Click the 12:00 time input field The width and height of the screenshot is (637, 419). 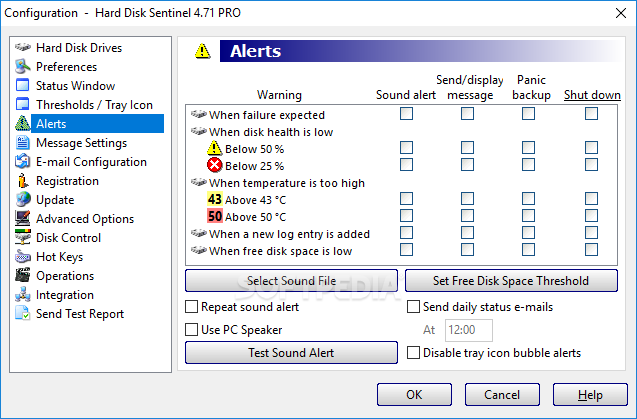[x=469, y=330]
